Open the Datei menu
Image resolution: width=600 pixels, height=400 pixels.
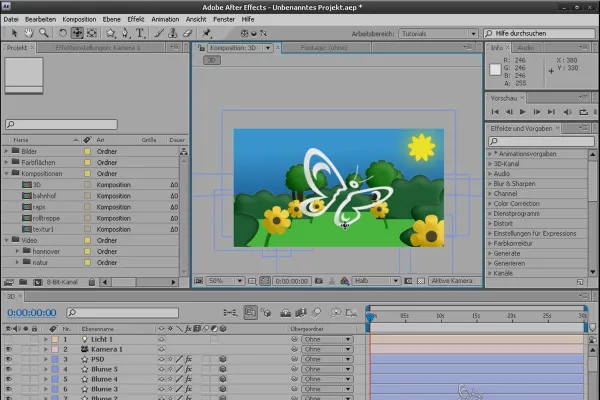(x=11, y=19)
